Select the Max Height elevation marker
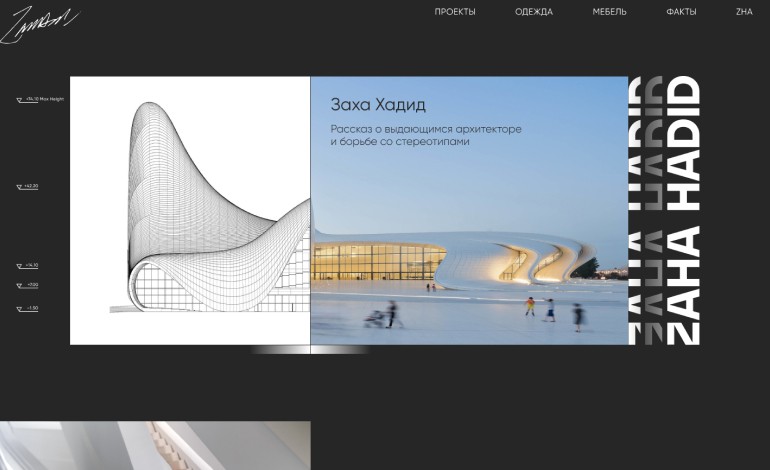The width and height of the screenshot is (770, 470). click(x=40, y=100)
